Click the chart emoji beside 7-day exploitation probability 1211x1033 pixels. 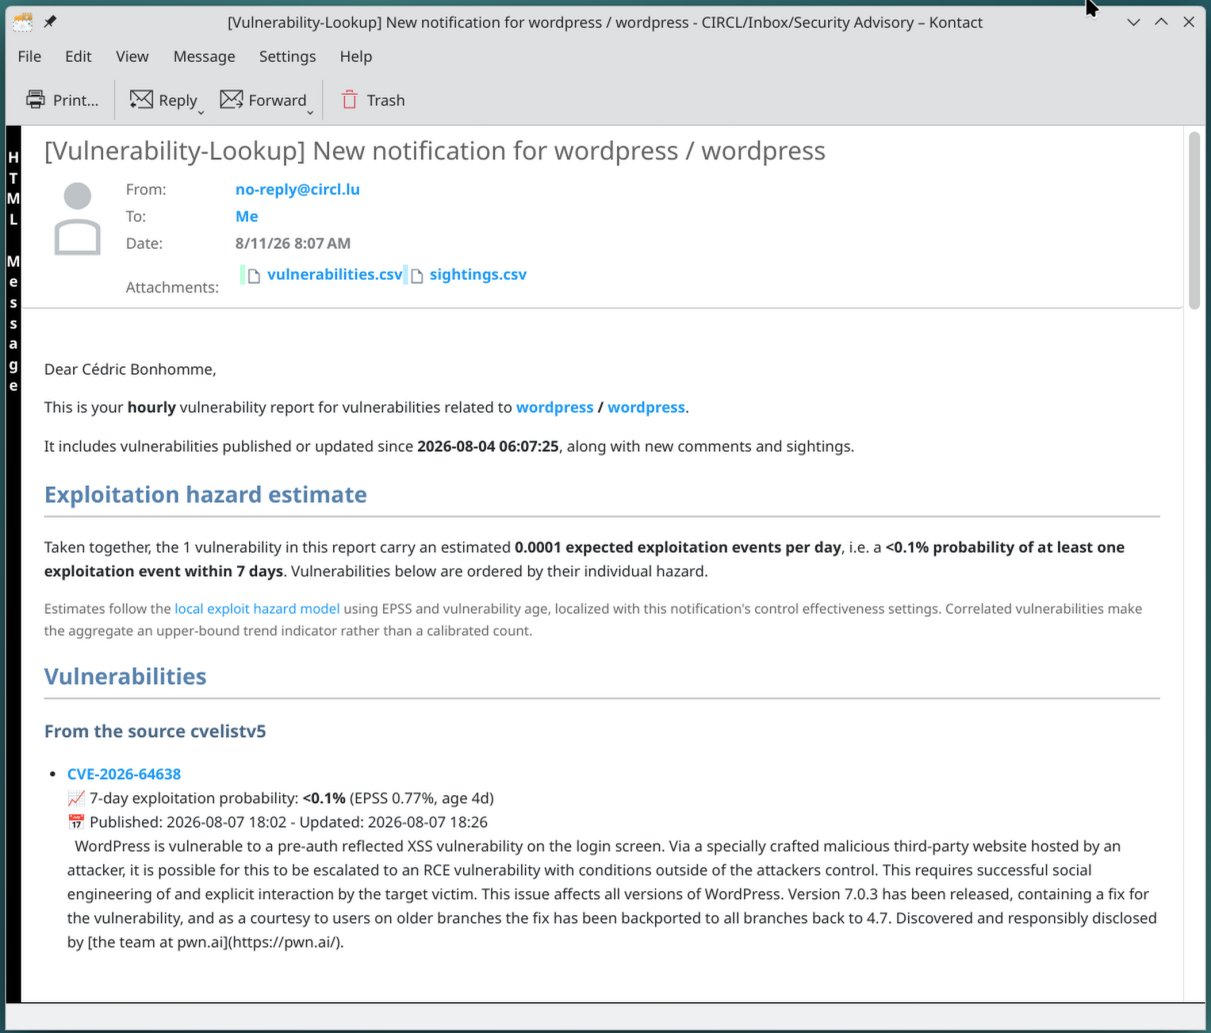tap(76, 798)
